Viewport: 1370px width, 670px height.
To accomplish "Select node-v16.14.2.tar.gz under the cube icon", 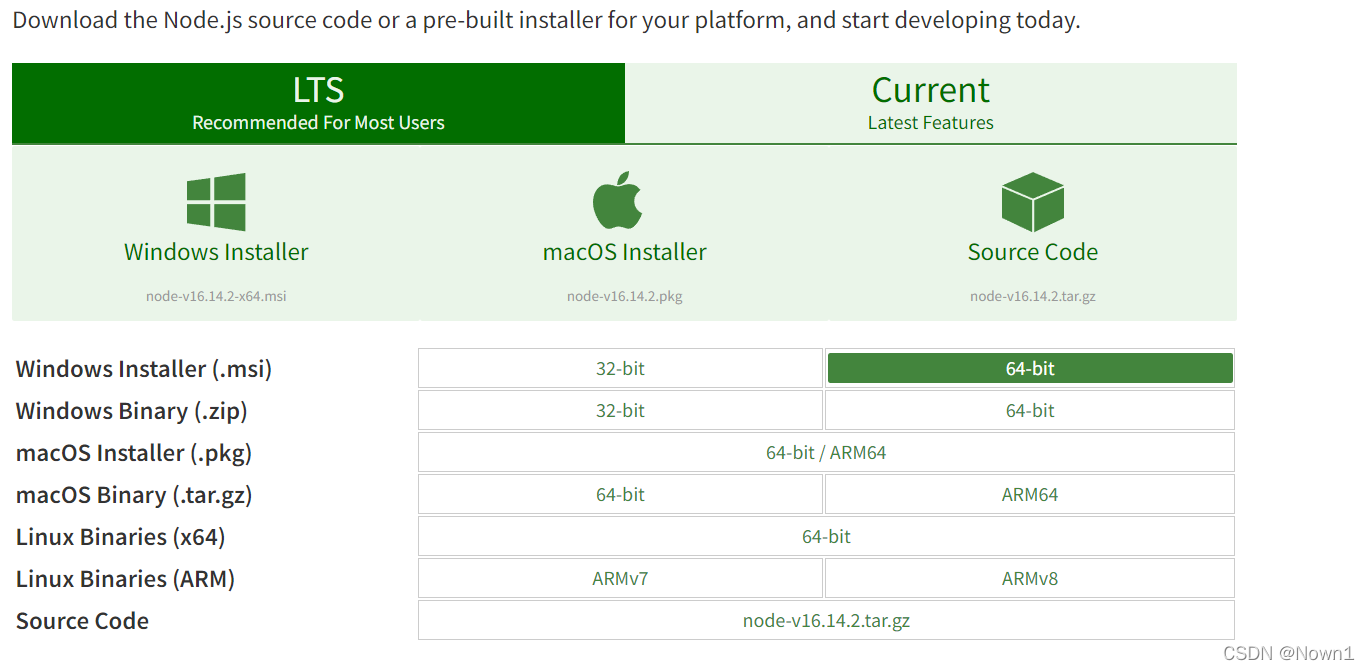I will pos(1032,296).
